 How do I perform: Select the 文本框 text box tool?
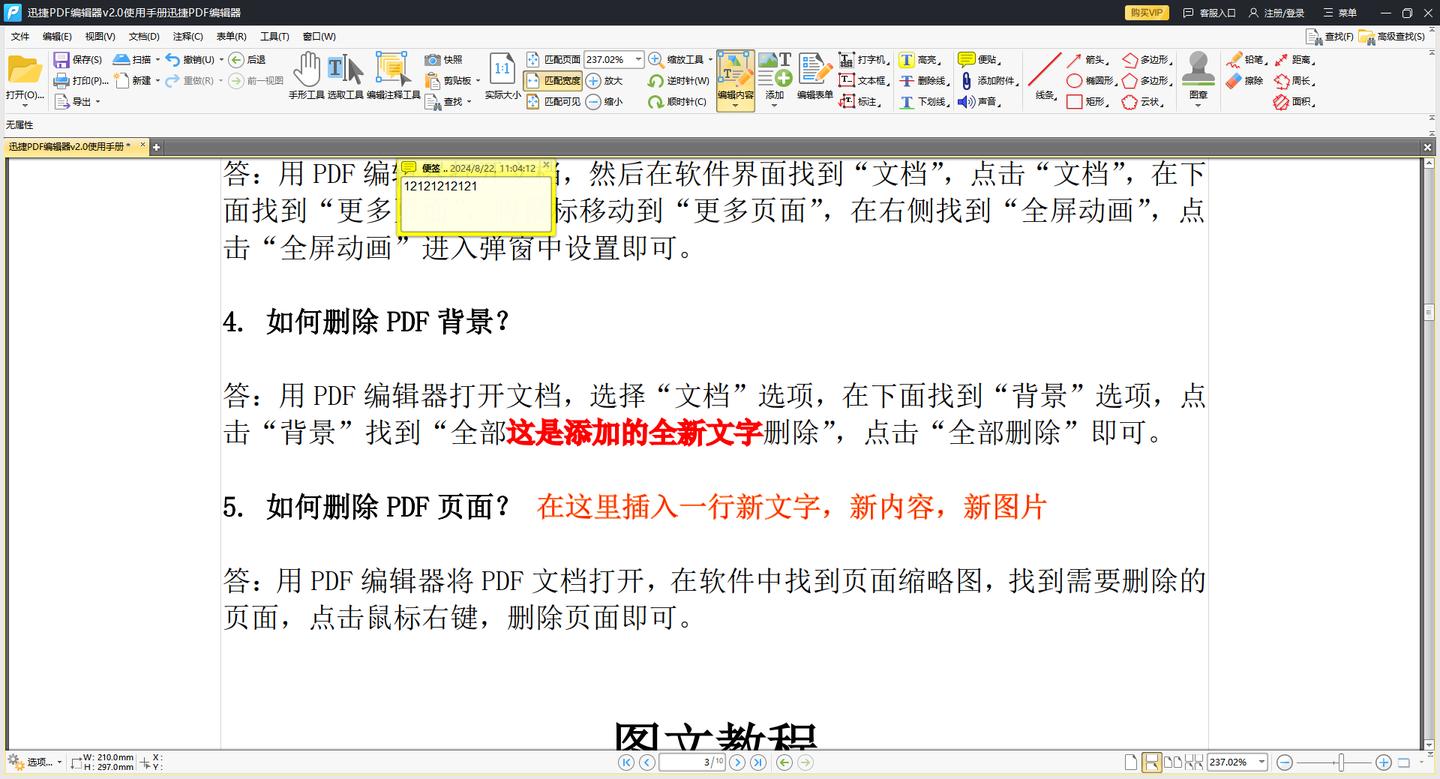pyautogui.click(x=867, y=81)
